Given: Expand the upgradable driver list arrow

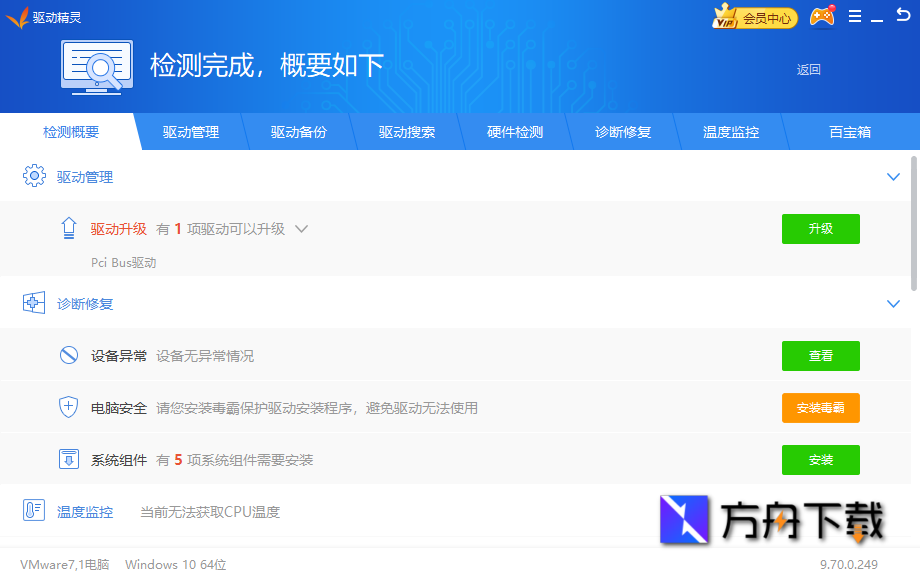Looking at the screenshot, I should coord(301,228).
